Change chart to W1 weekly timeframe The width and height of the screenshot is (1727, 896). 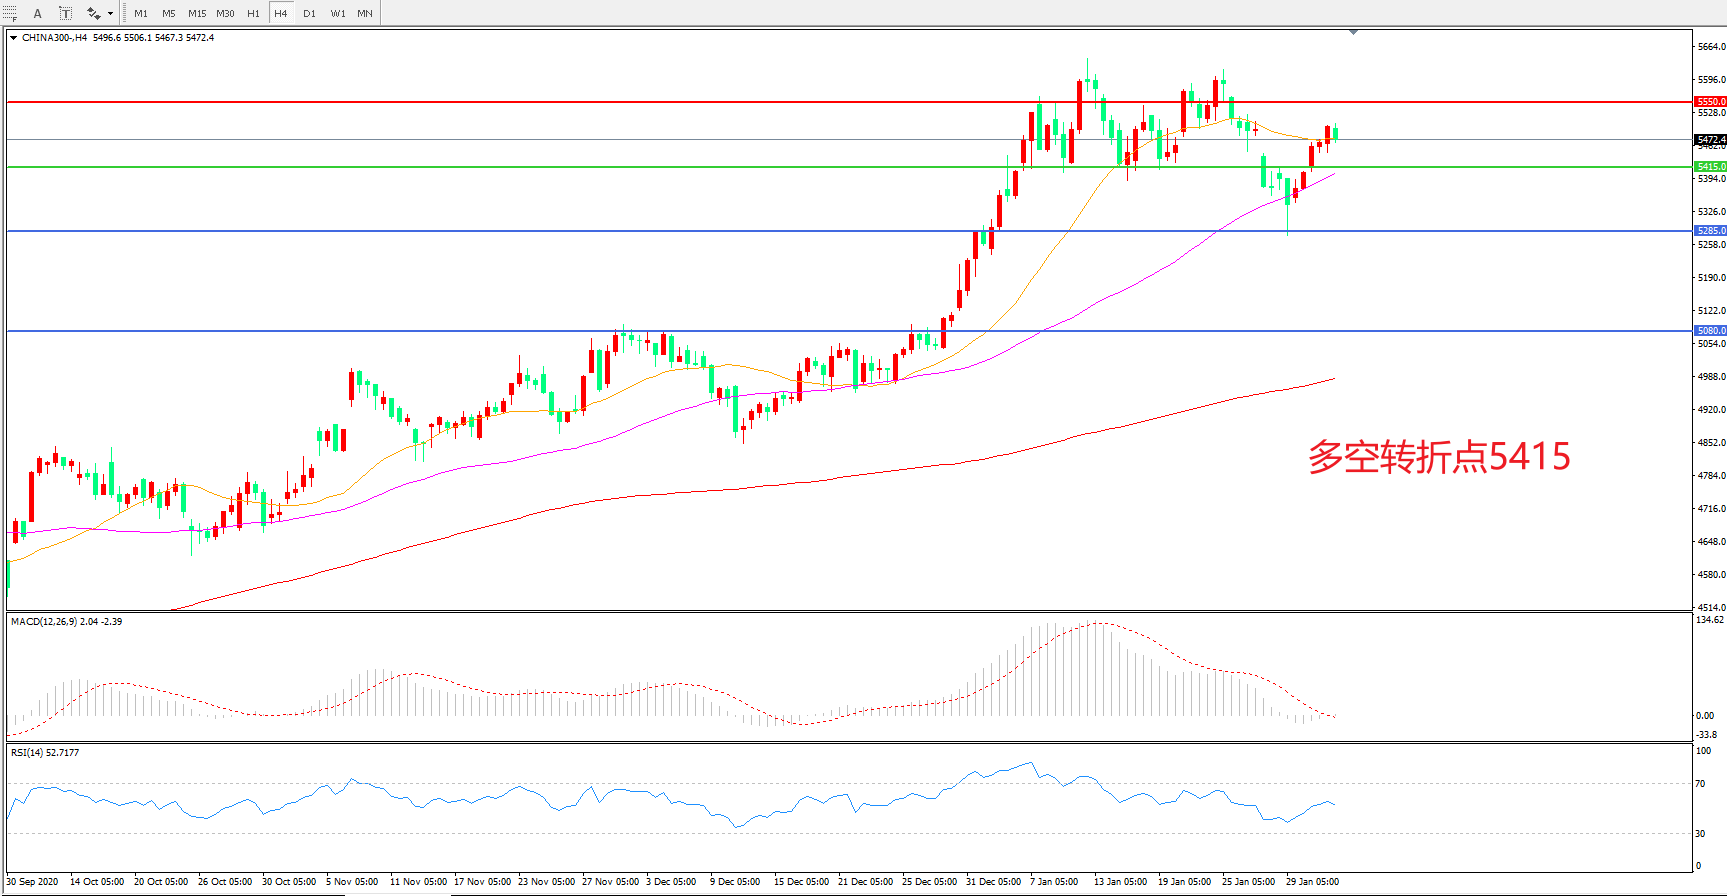click(338, 13)
